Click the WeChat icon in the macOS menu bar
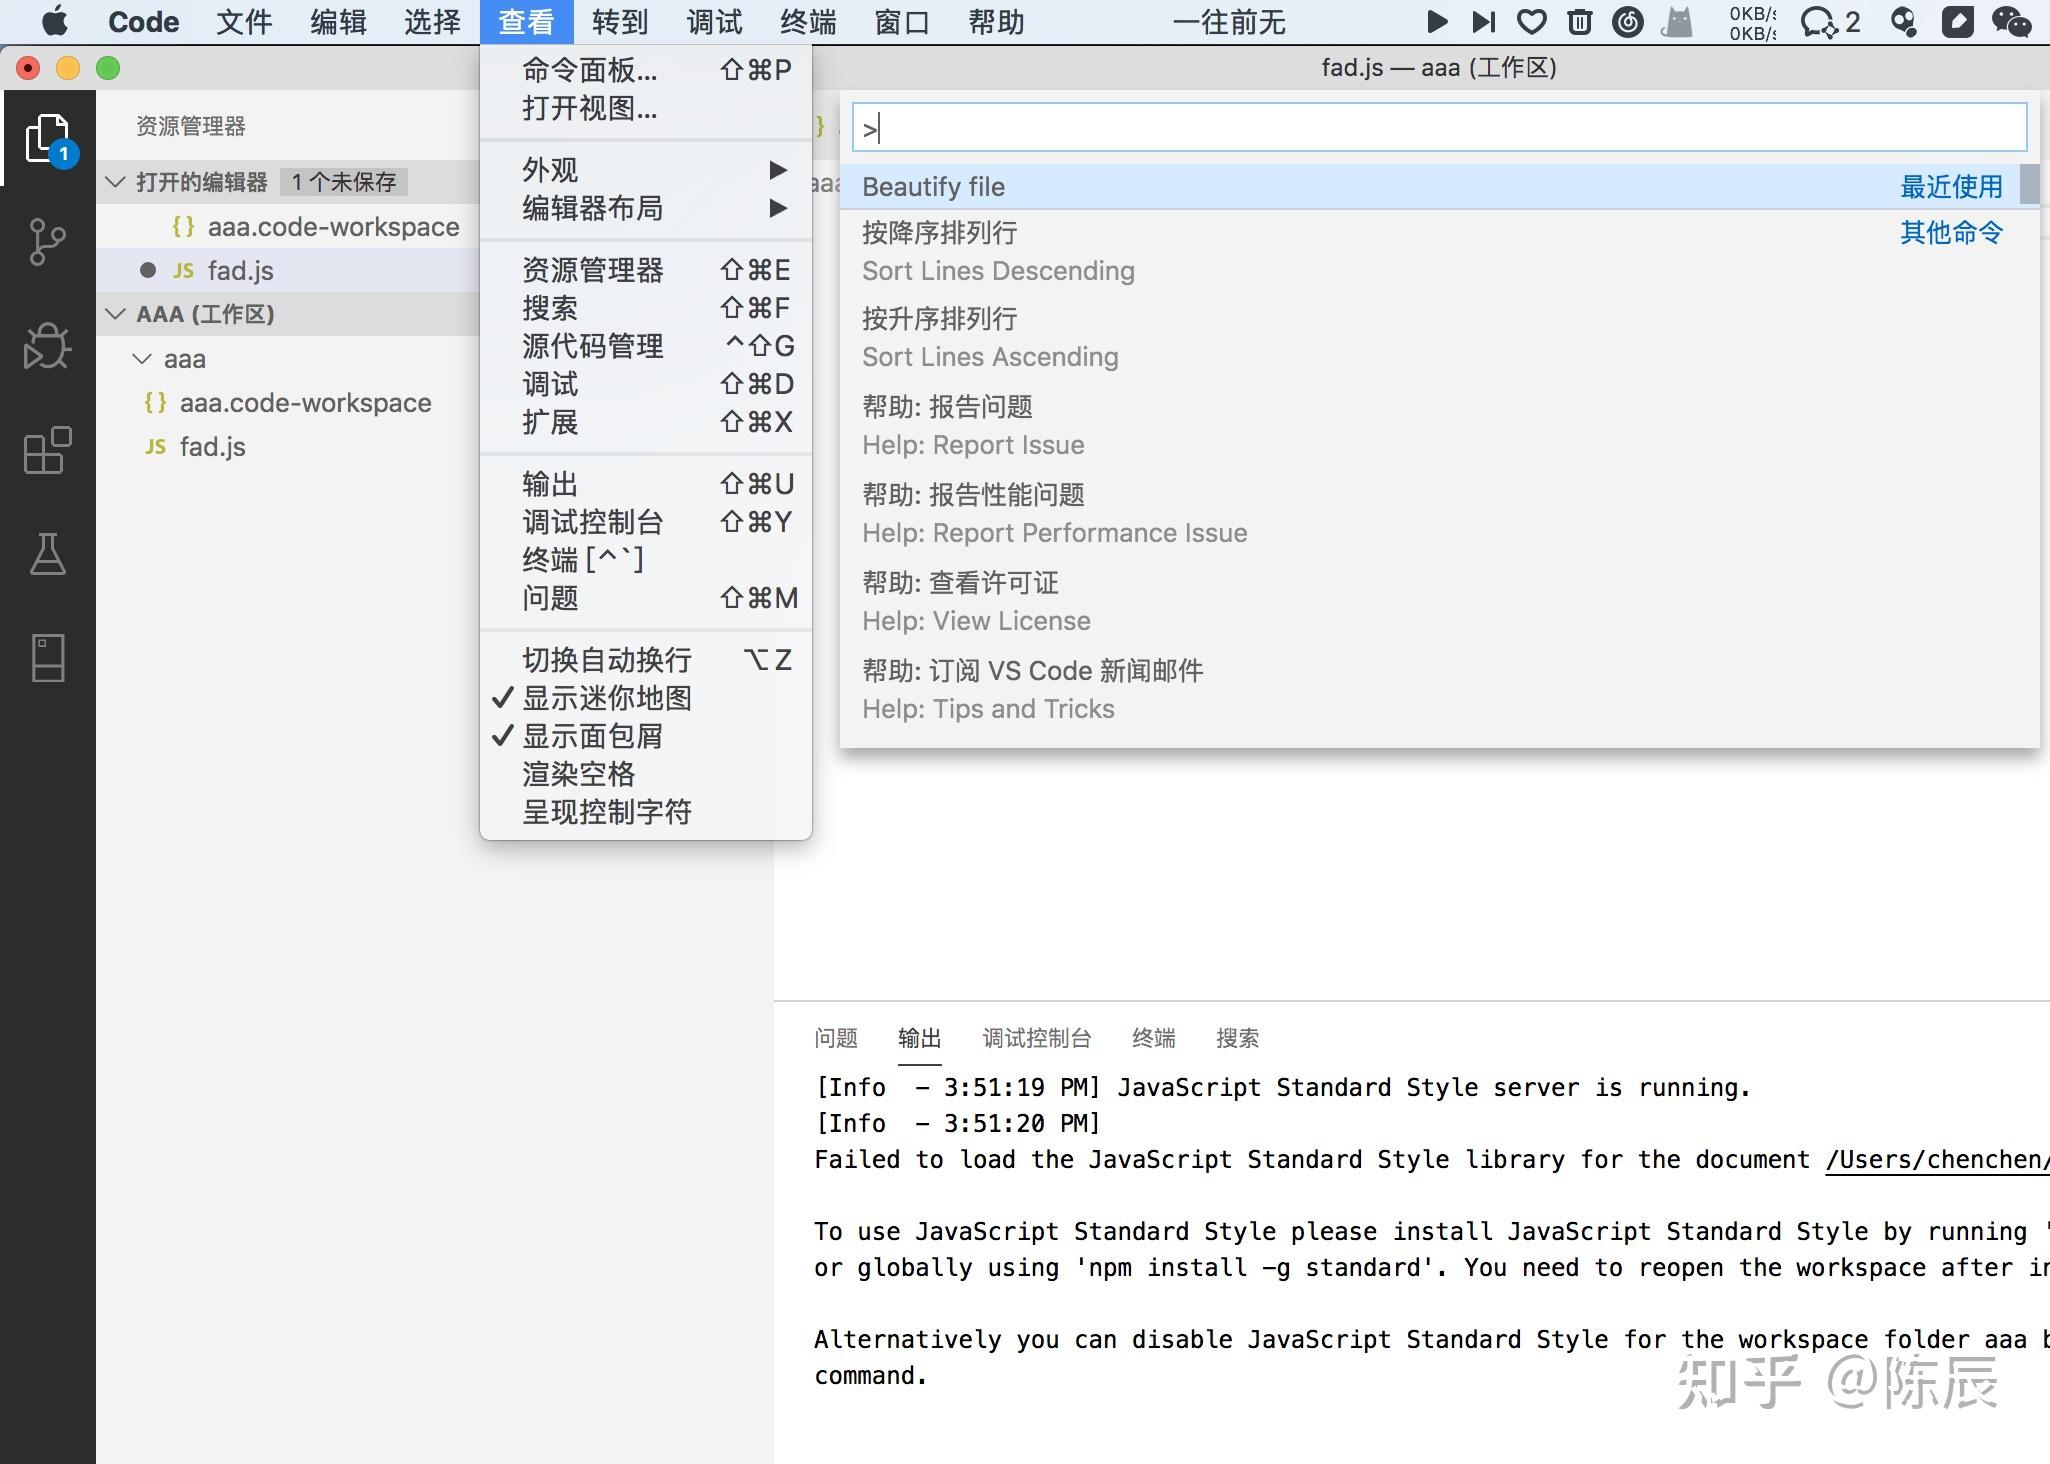The image size is (2050, 1464). 2010,22
